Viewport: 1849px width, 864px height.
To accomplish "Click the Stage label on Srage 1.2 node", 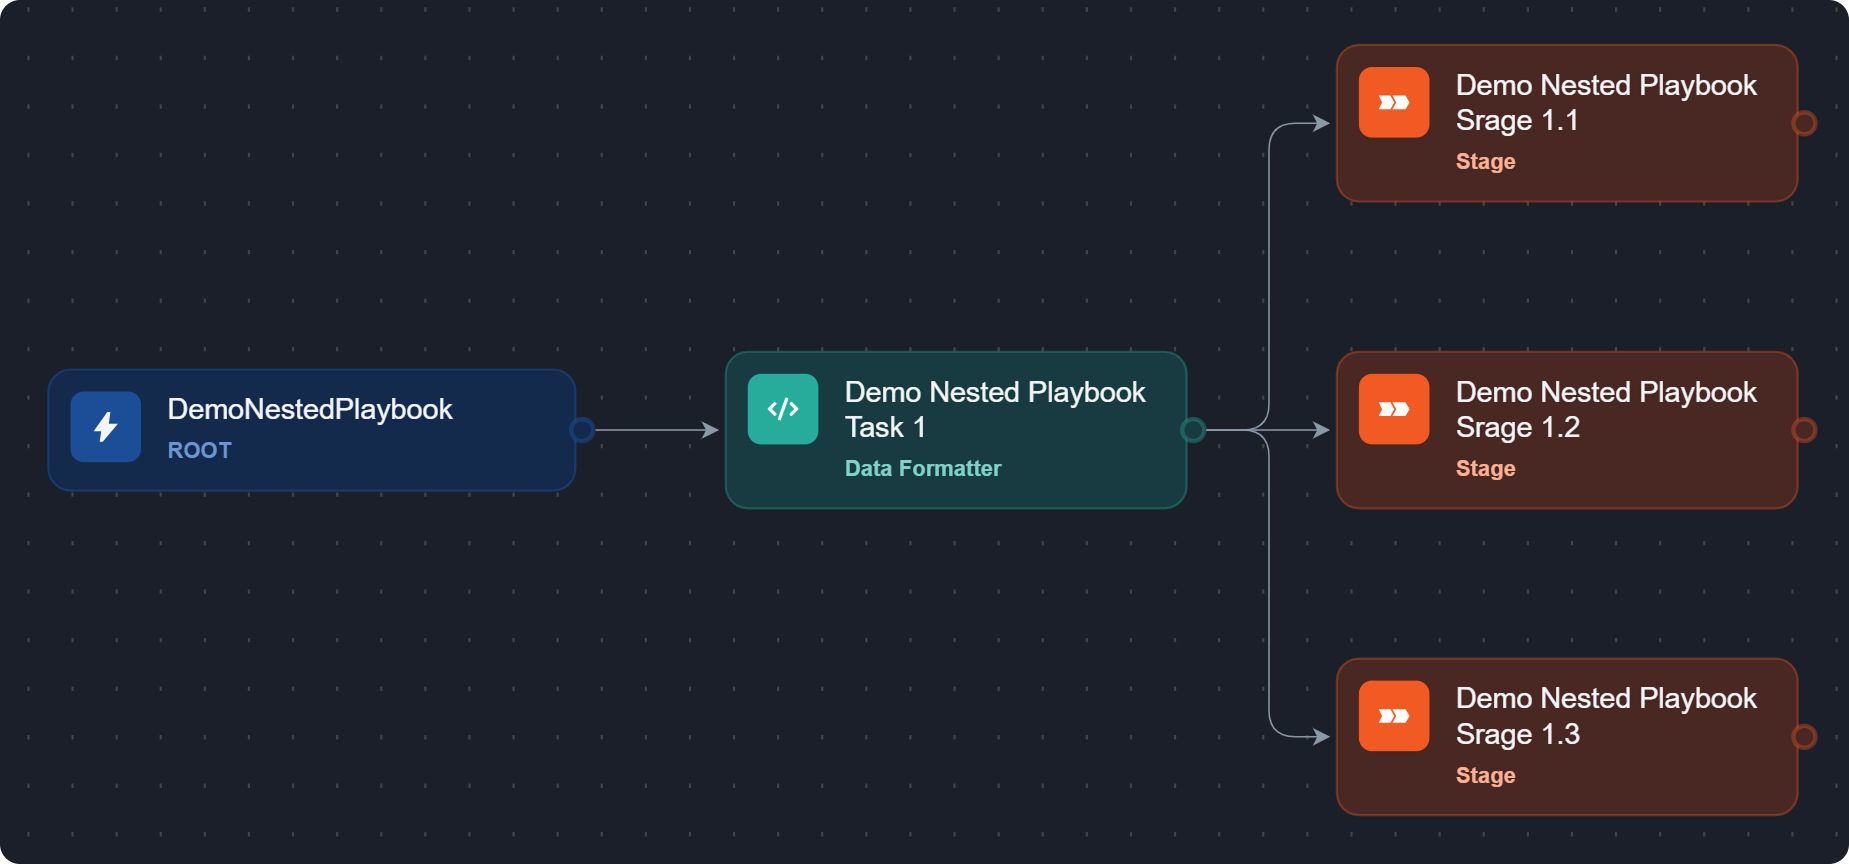I will coord(1485,468).
